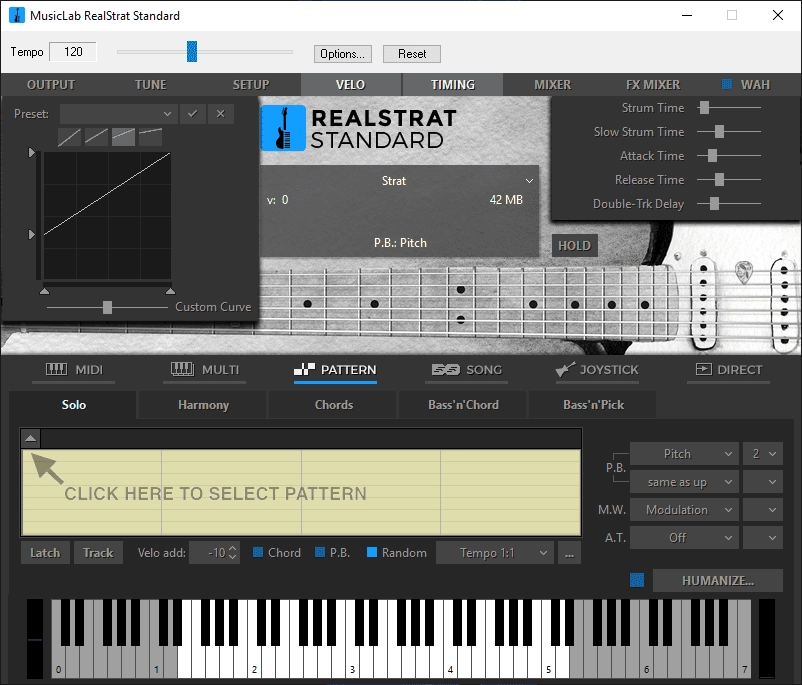Select the second velocity curve shape icon
The height and width of the screenshot is (685, 802).
[x=96, y=137]
